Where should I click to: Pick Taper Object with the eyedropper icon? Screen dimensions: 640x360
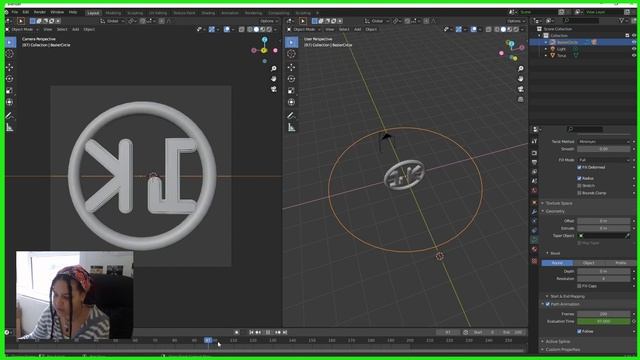[627, 236]
